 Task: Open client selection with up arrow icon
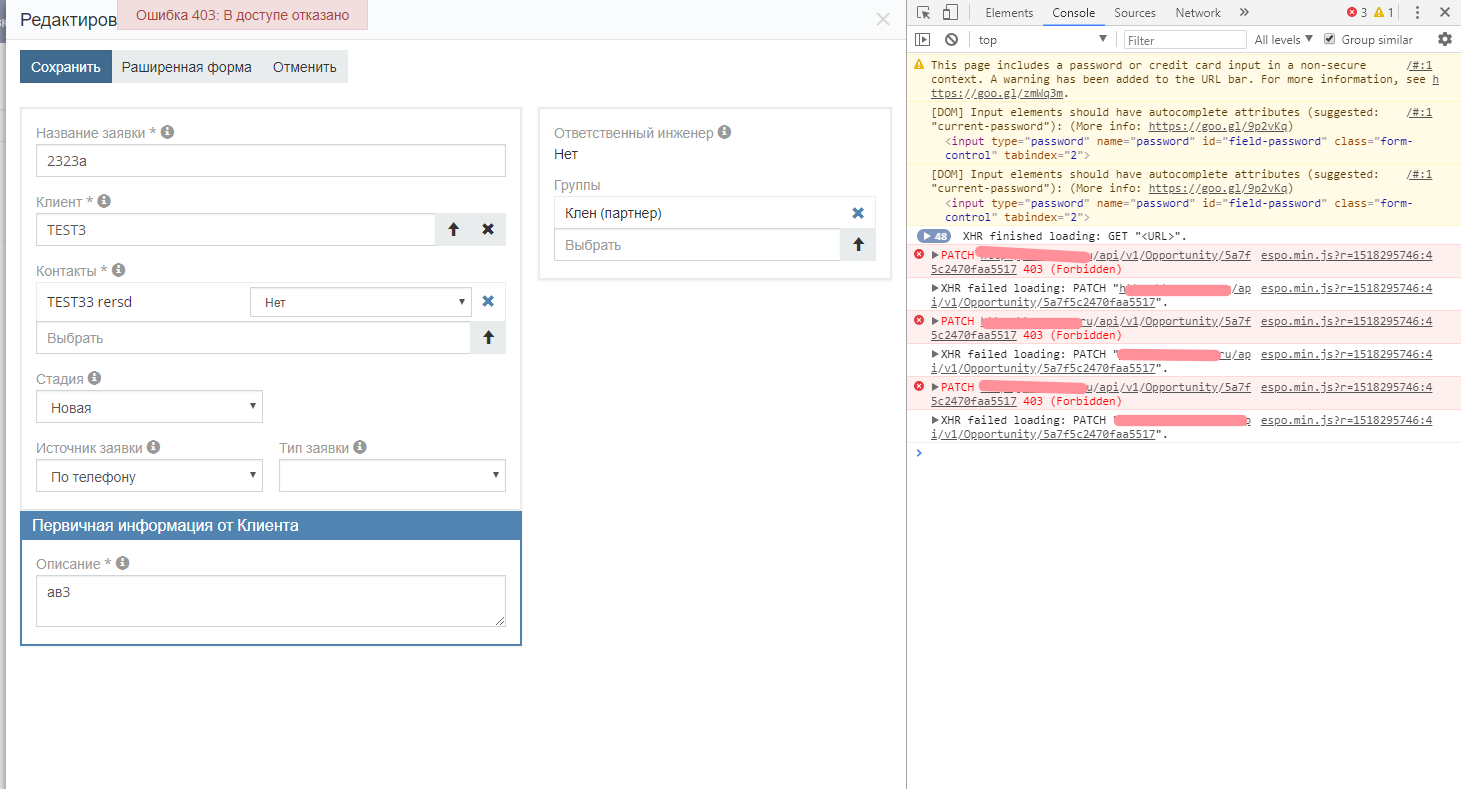453,229
